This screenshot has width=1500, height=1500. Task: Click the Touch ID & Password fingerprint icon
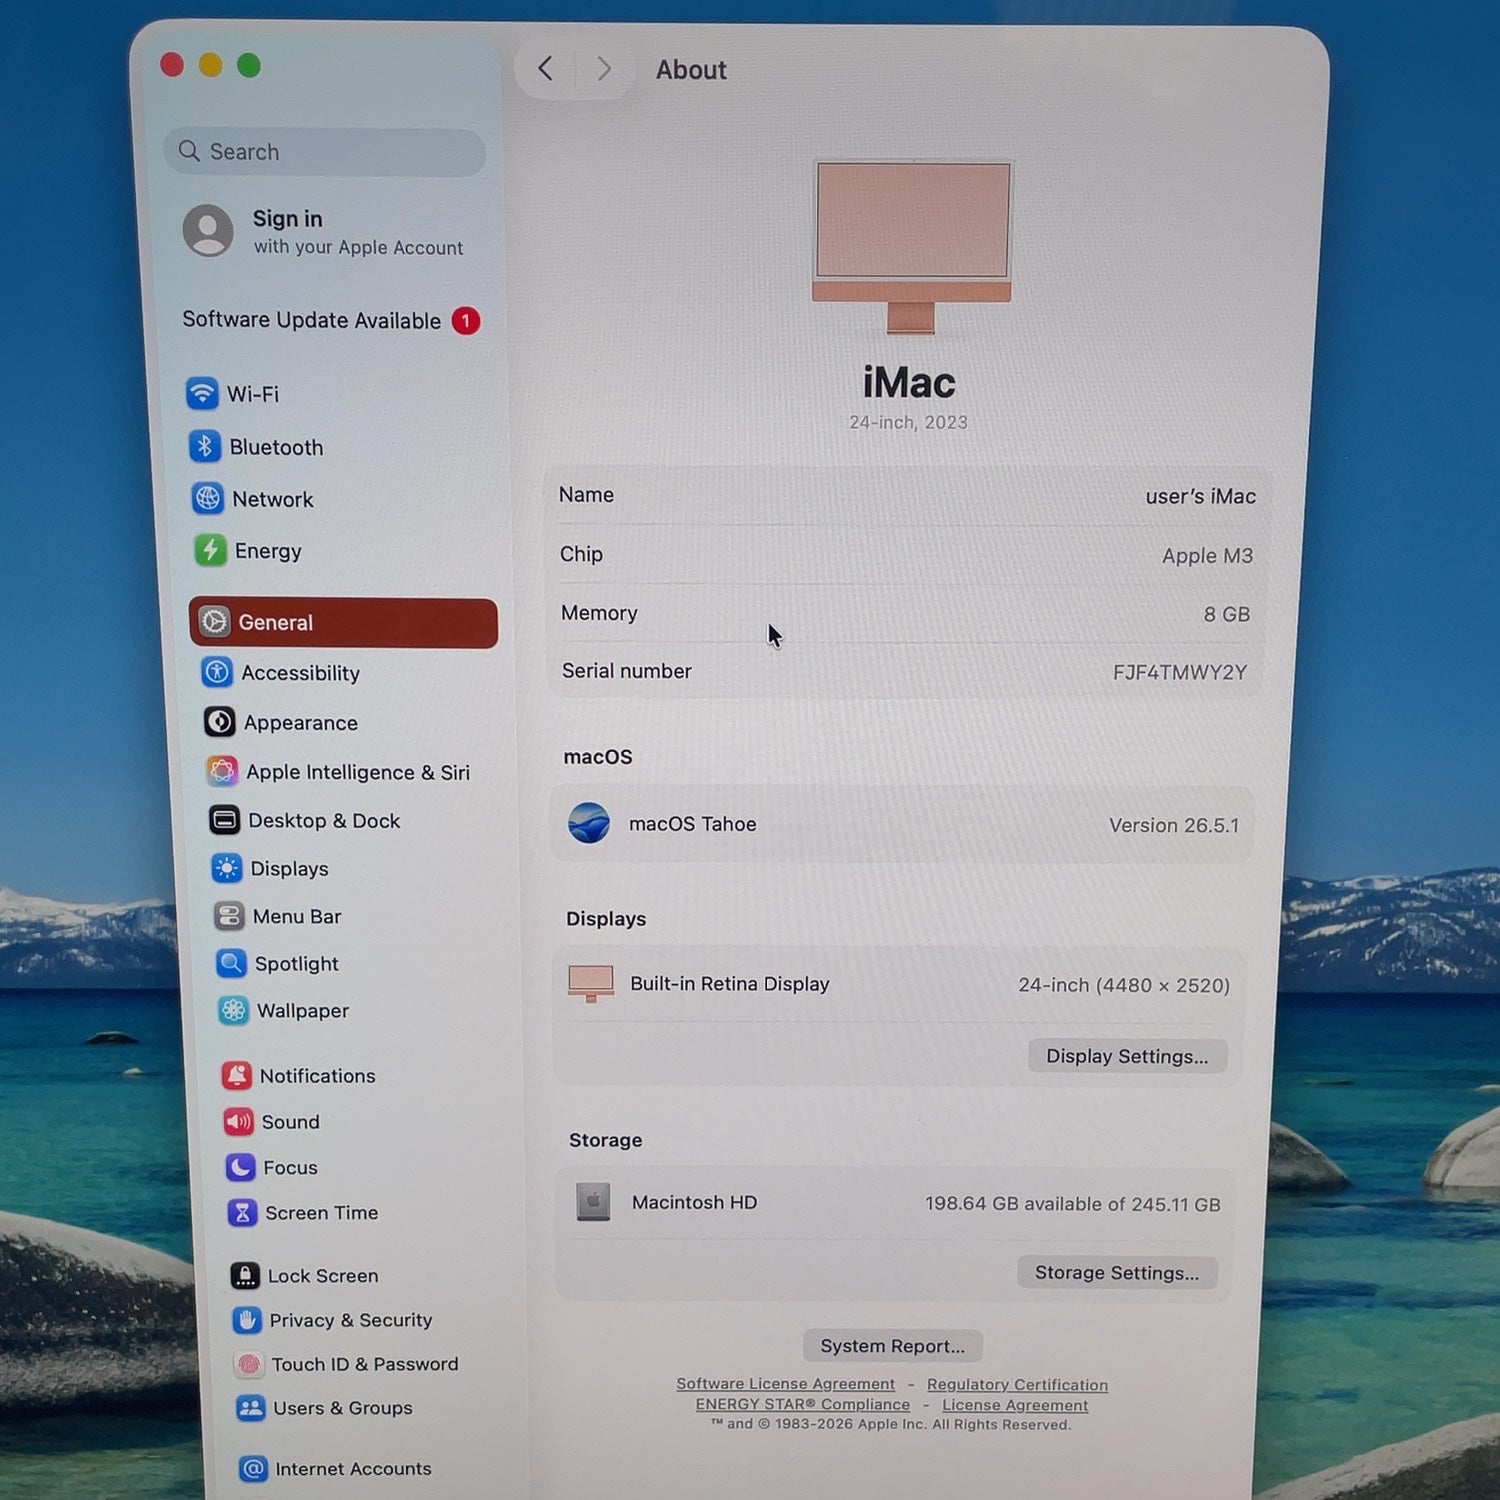(x=249, y=1364)
